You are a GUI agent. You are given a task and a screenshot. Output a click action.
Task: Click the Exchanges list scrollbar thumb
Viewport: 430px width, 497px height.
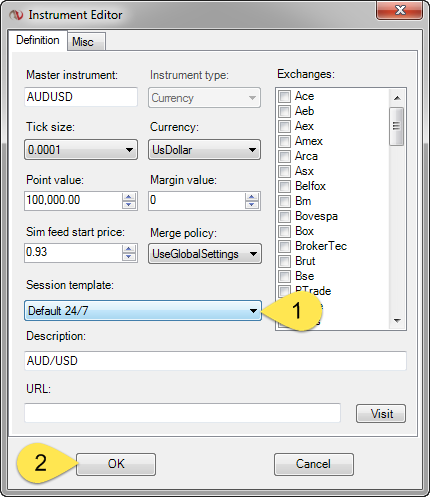pos(397,126)
